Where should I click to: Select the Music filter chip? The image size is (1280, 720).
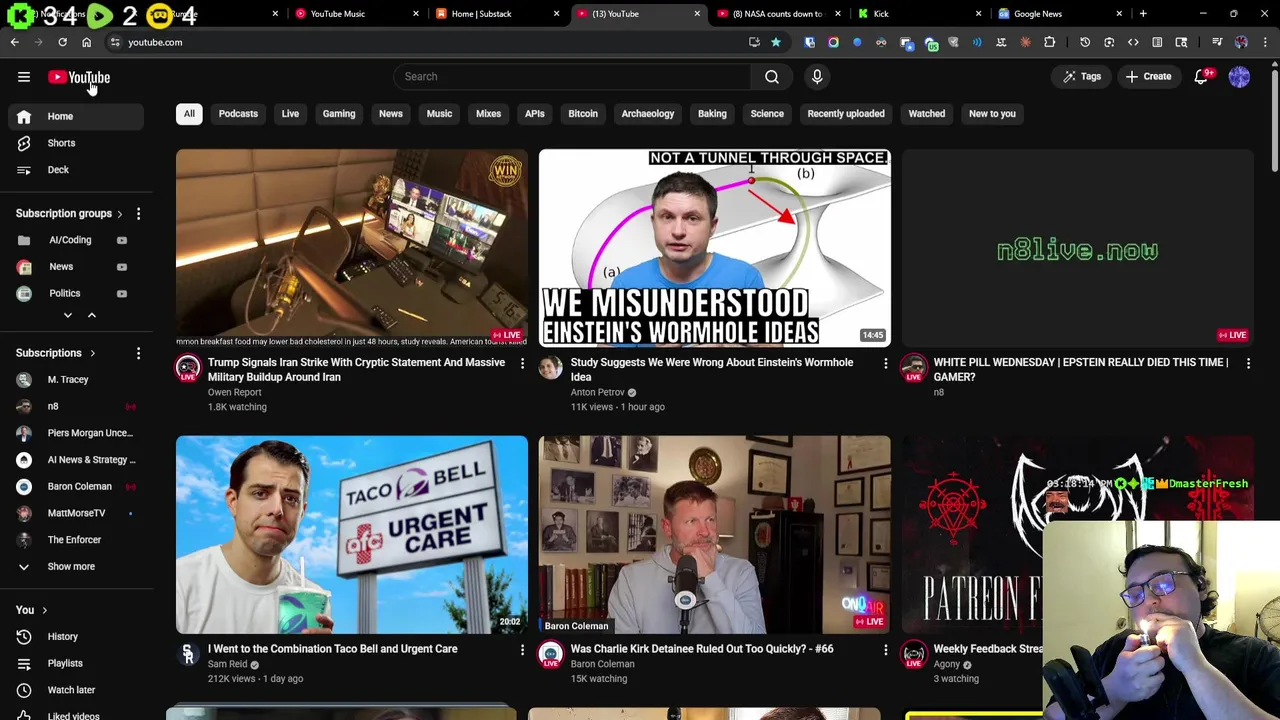[x=439, y=113]
